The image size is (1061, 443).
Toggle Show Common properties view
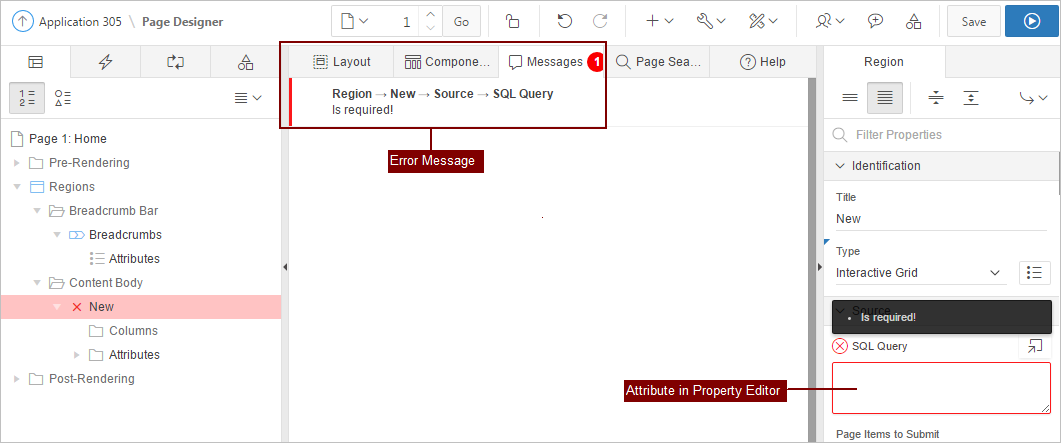coord(850,97)
